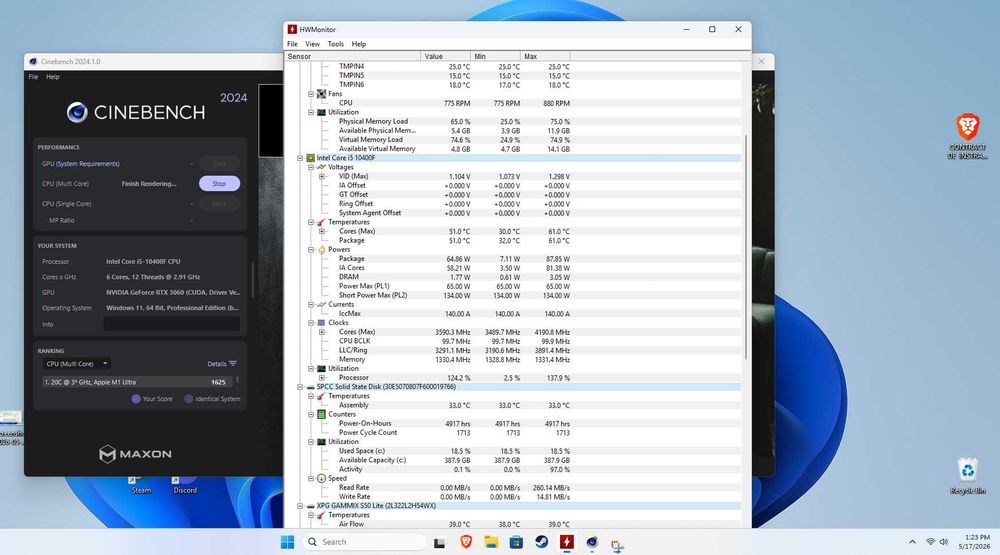Click the Currents category icon
Screen dimensions: 1000x555
pyautogui.click(x=321, y=304)
